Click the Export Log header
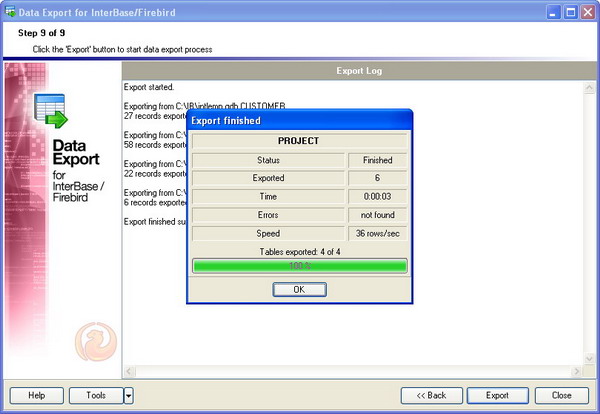 coord(359,71)
